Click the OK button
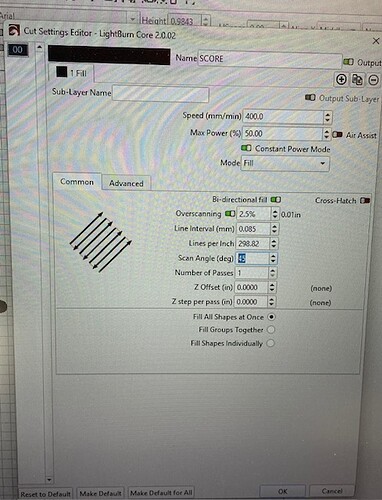382x500 pixels. (x=282, y=491)
